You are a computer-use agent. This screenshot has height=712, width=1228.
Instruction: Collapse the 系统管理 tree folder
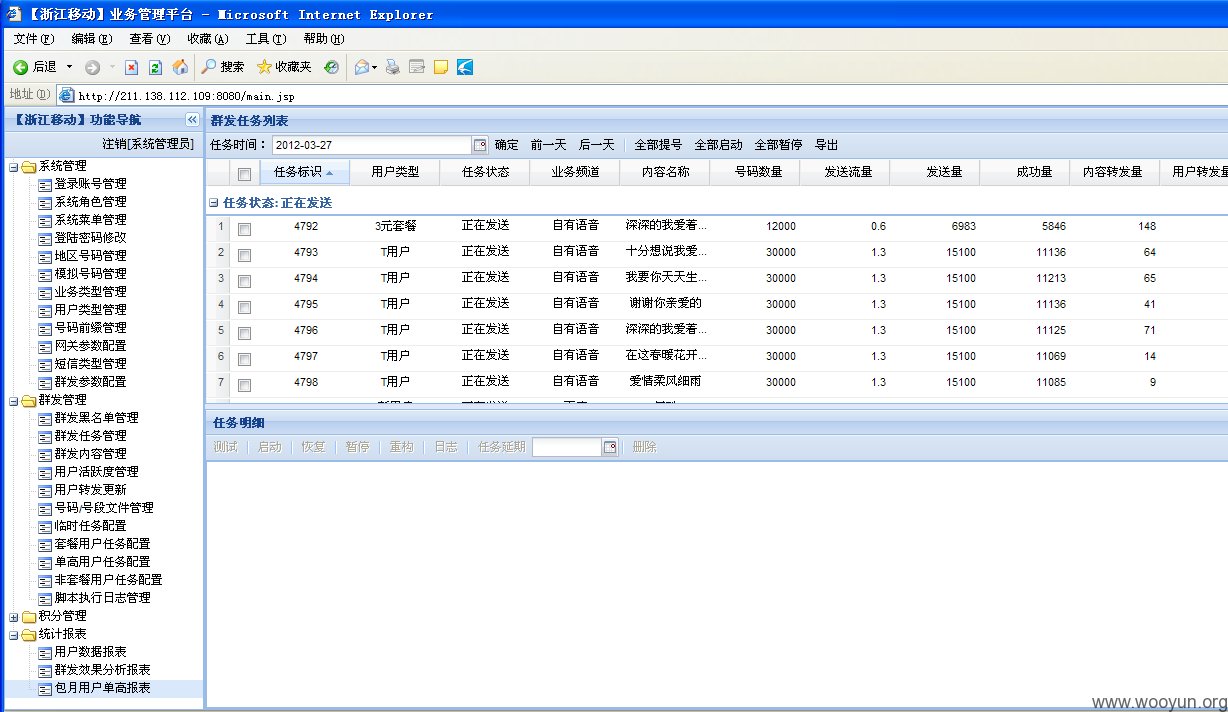14,167
